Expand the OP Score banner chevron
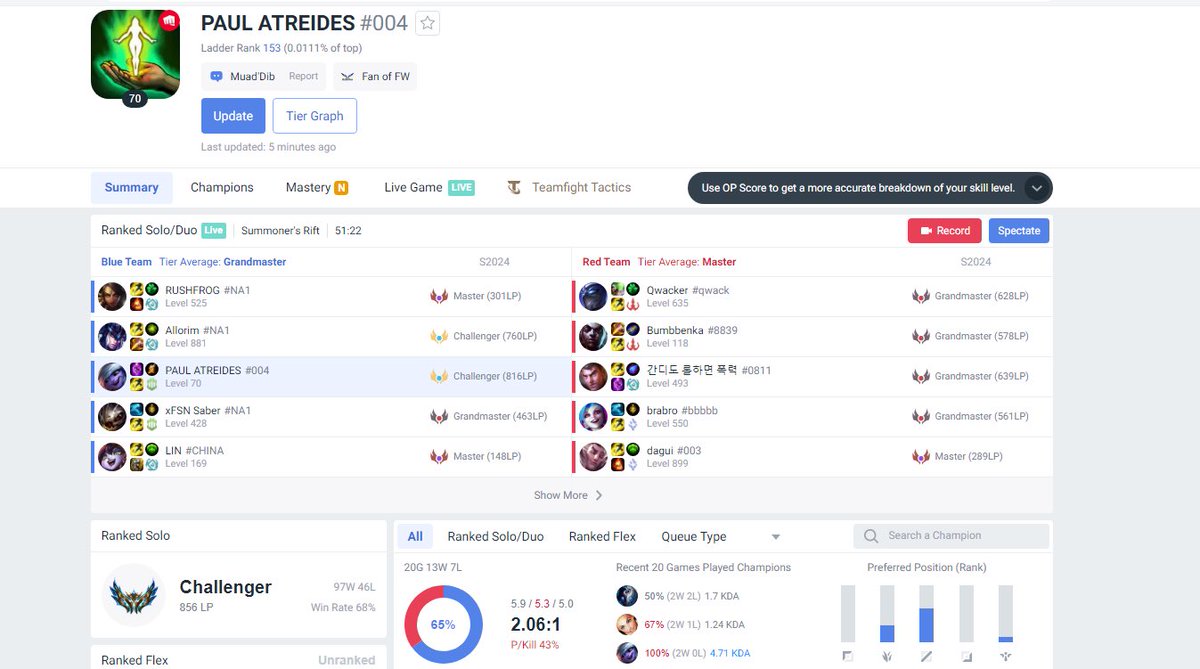This screenshot has width=1200, height=669. coord(1037,188)
